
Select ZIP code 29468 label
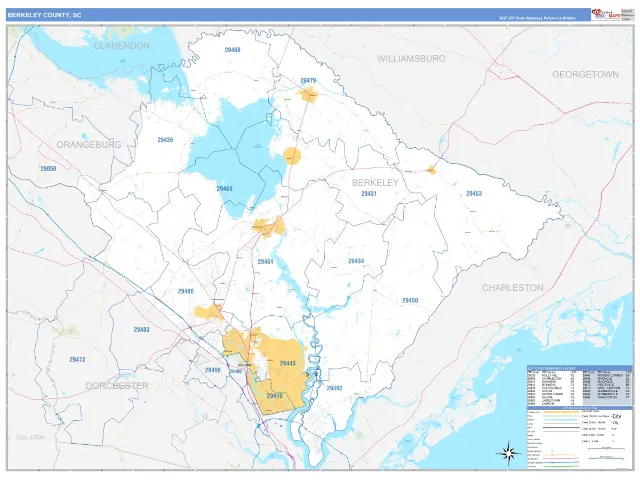pos(232,50)
